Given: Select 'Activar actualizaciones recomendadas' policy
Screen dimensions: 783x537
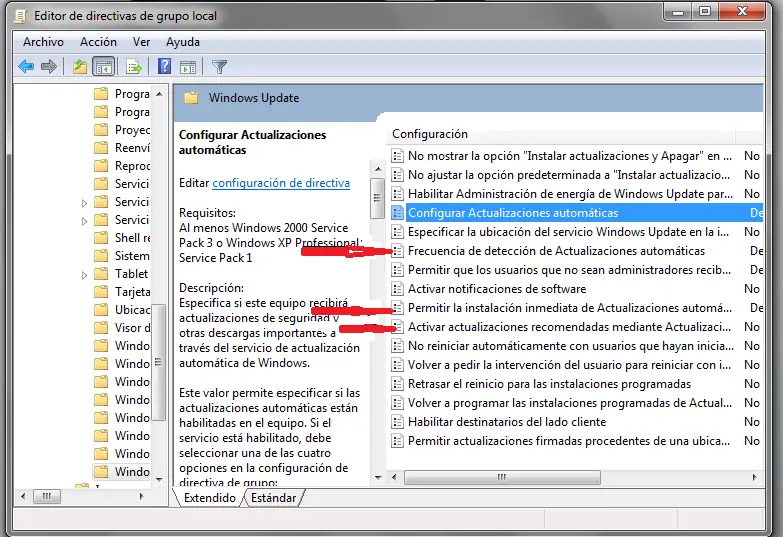Looking at the screenshot, I should pyautogui.click(x=569, y=327).
